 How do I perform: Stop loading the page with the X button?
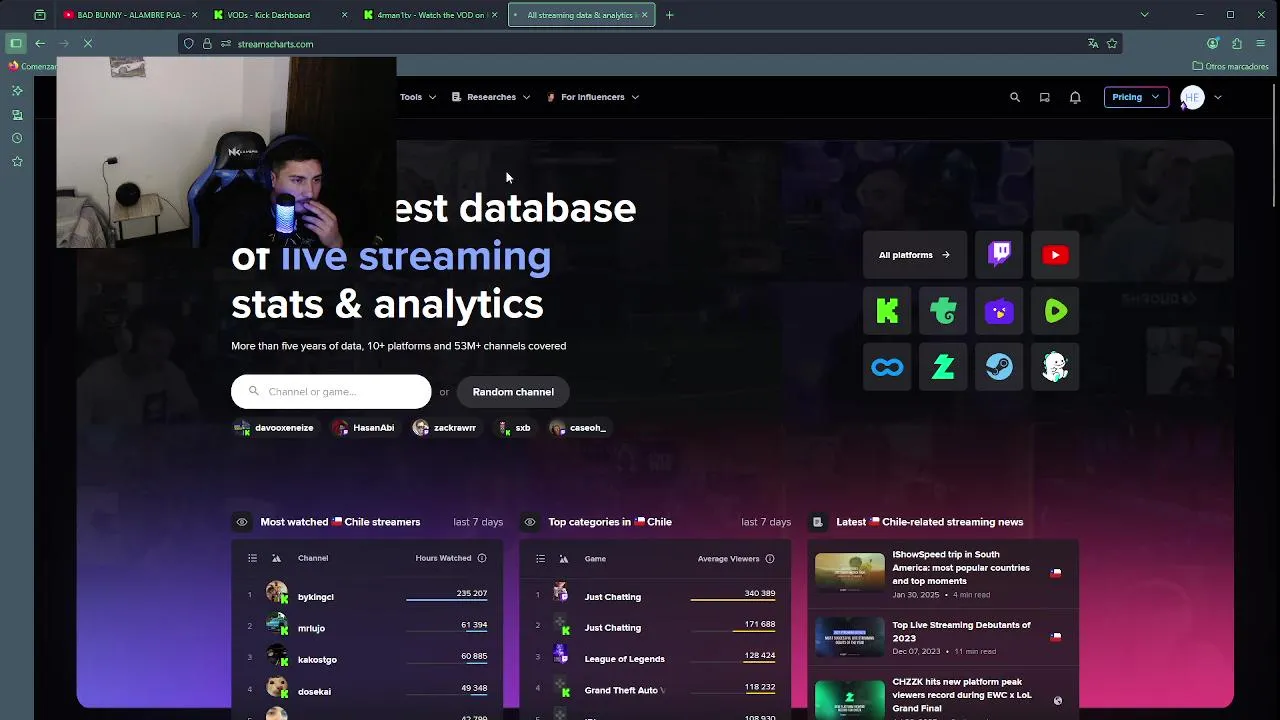tap(88, 43)
